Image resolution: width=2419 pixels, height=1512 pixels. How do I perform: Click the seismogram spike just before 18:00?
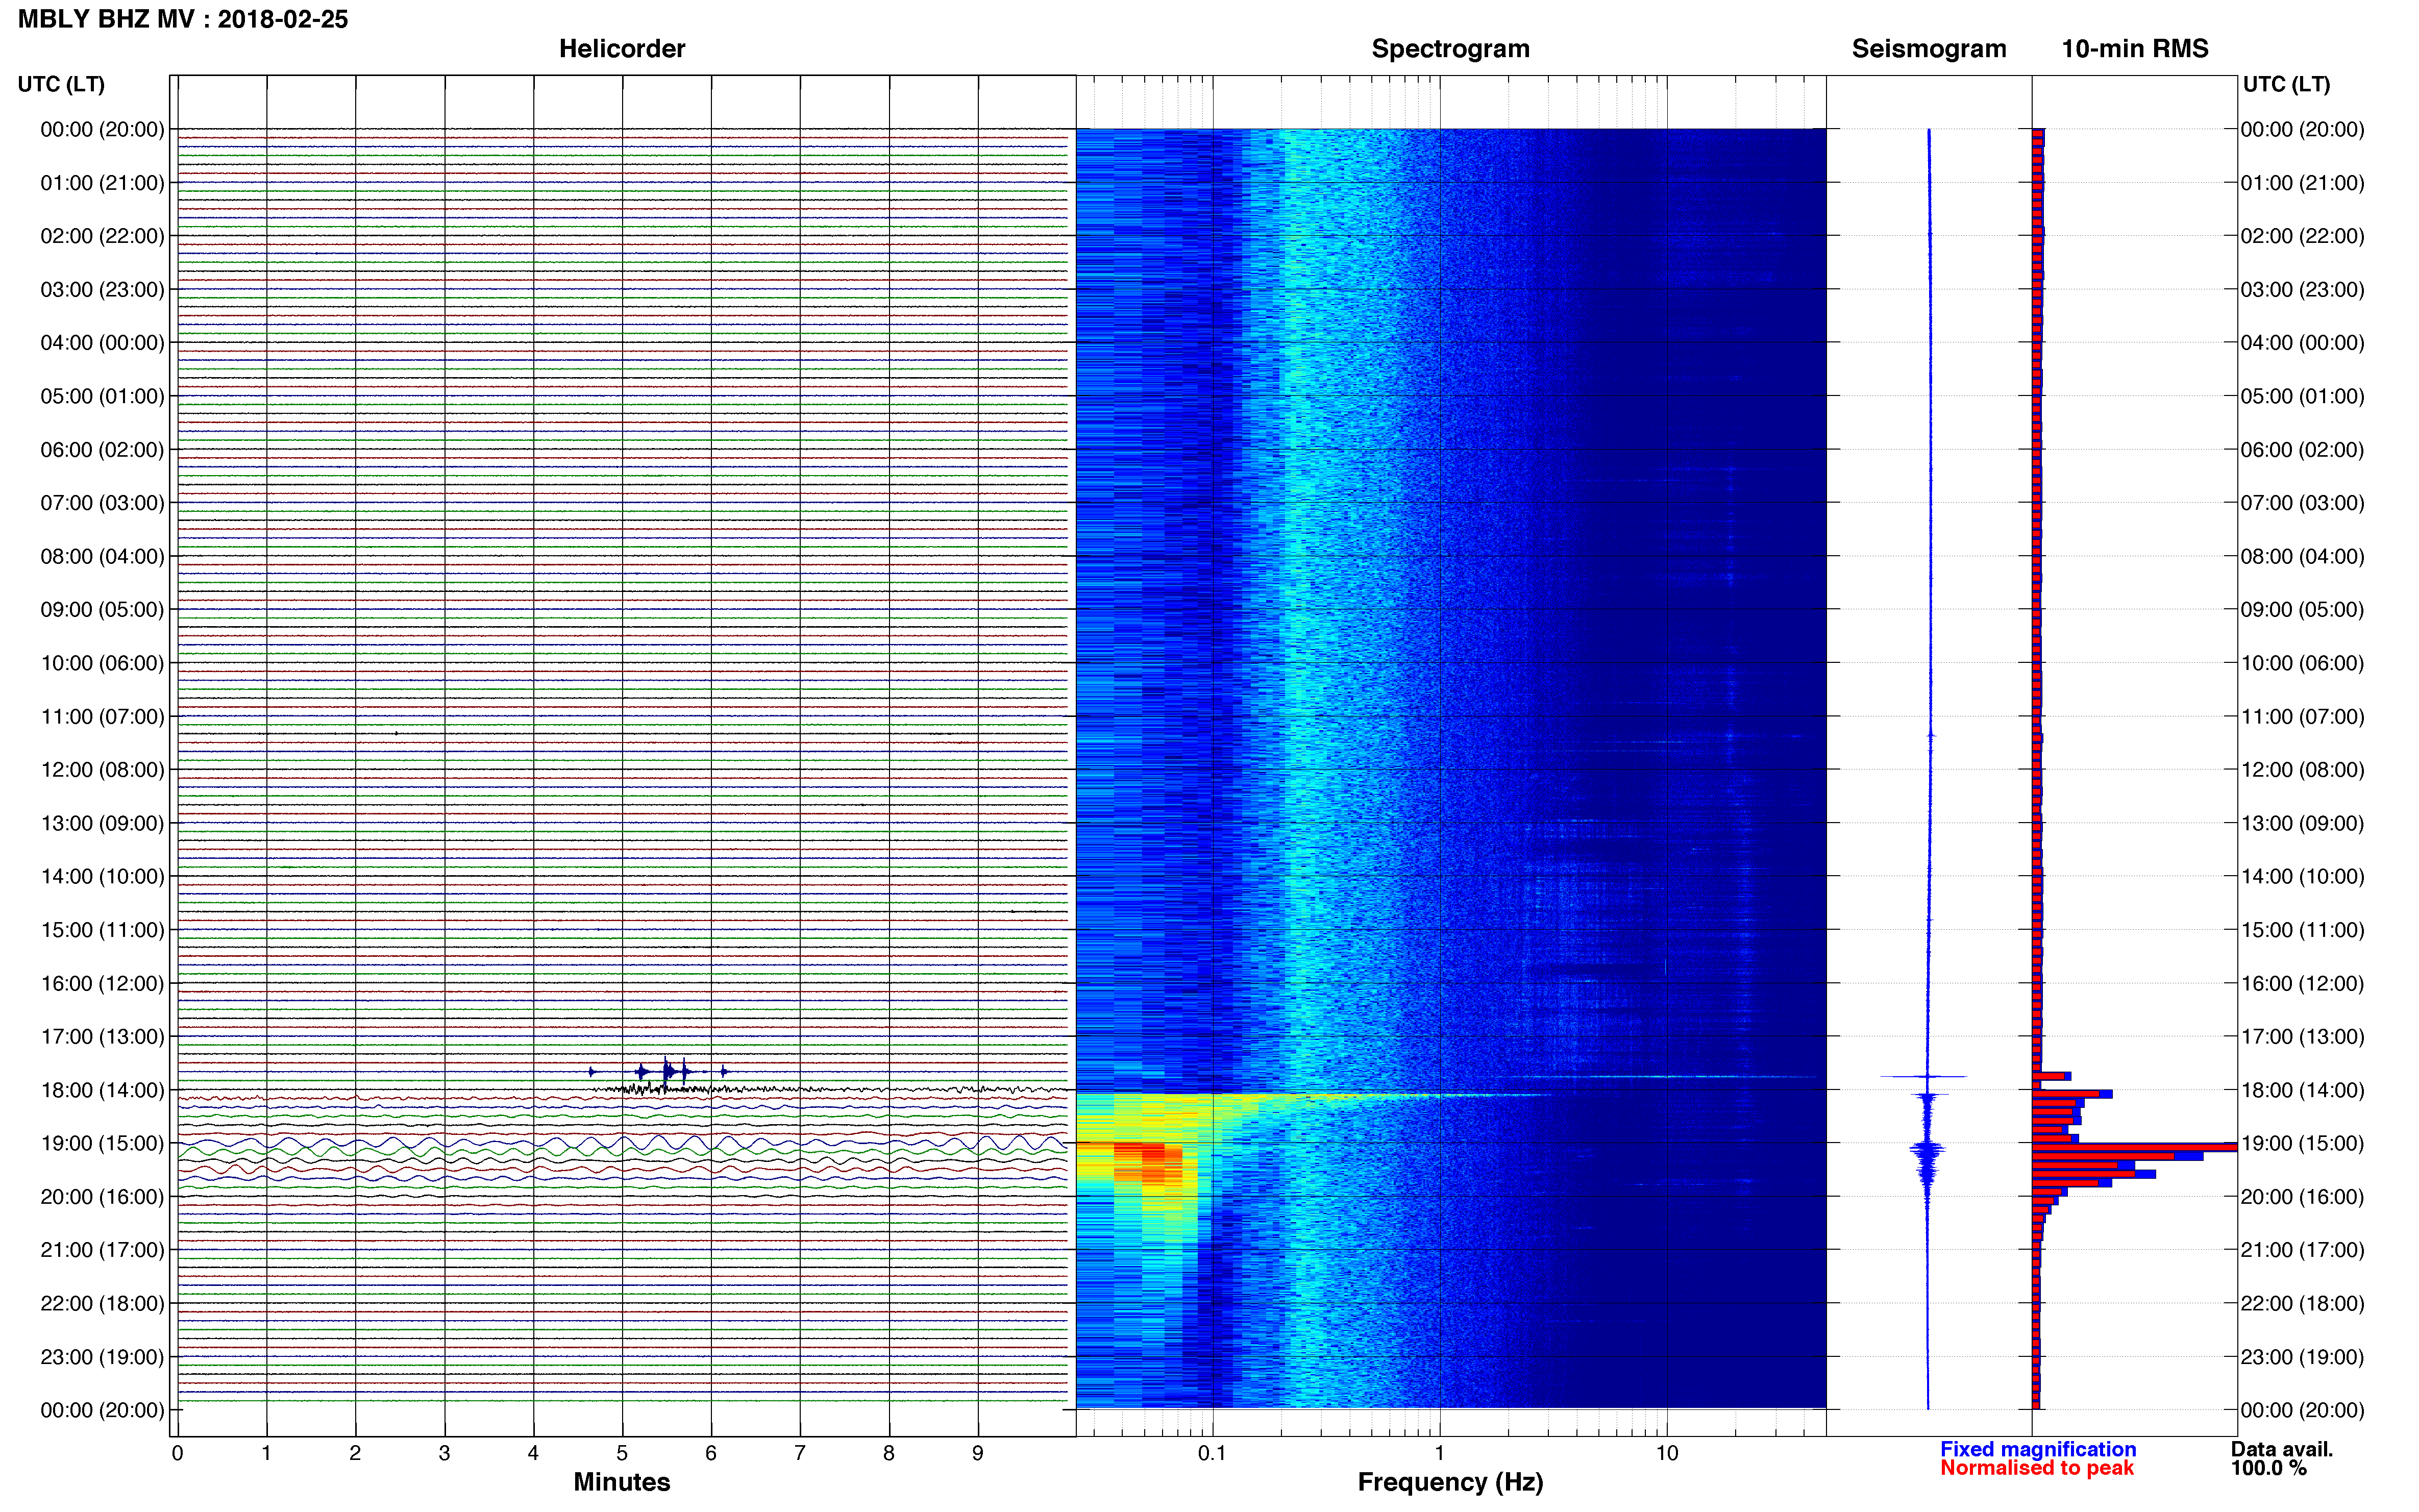click(1924, 1076)
